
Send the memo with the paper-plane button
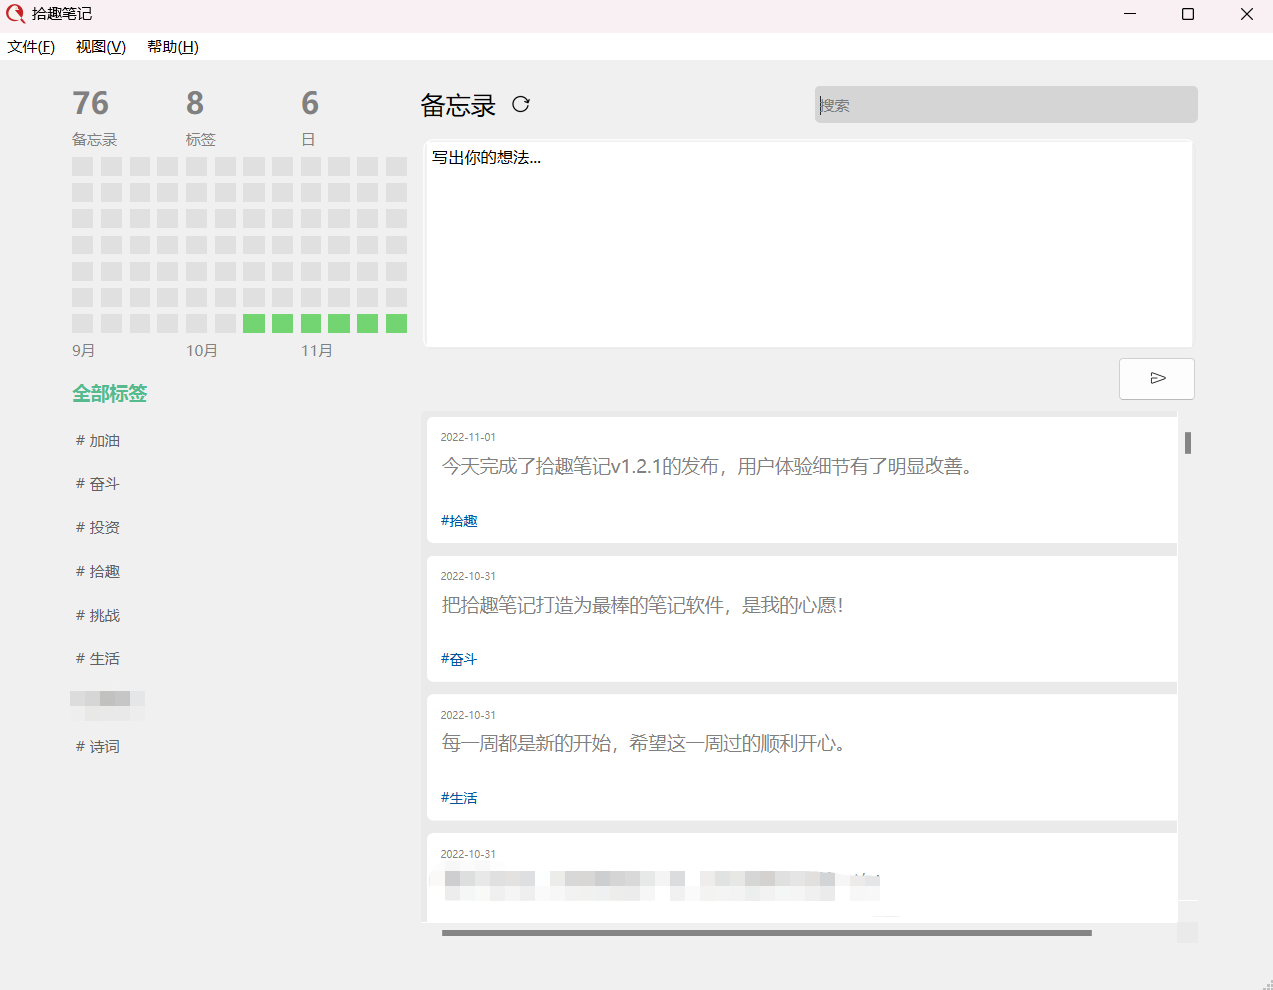coord(1157,378)
